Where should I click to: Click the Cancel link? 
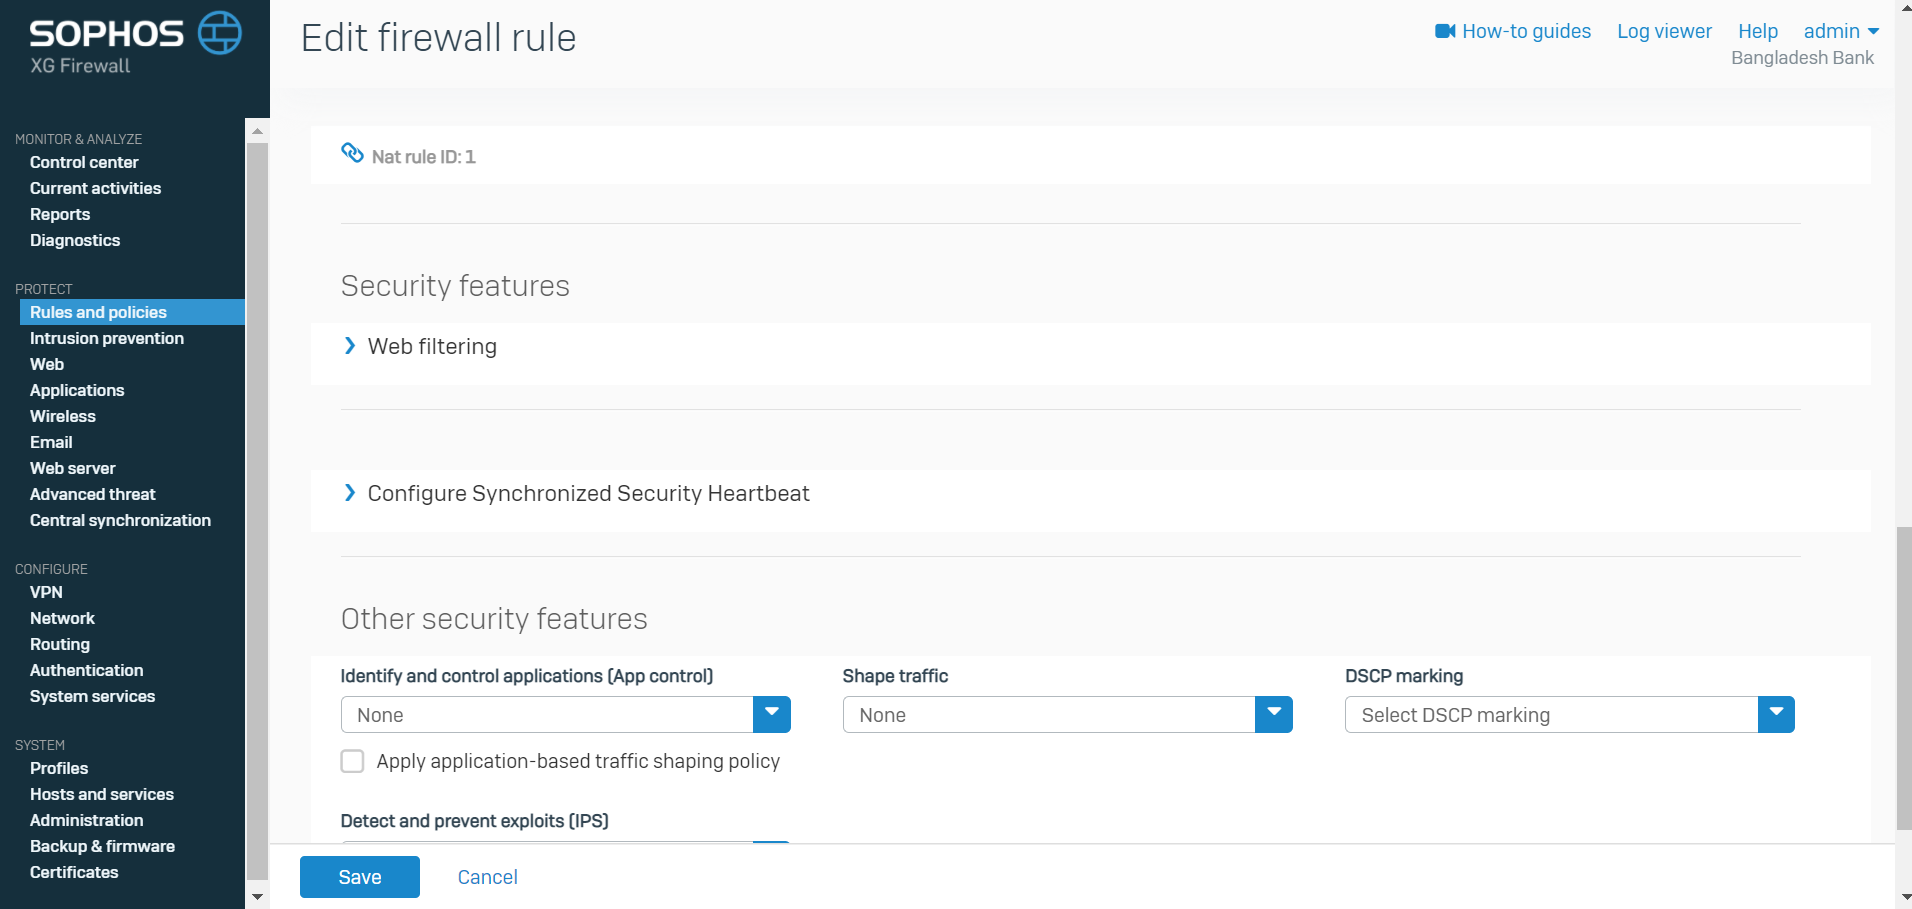(x=487, y=877)
